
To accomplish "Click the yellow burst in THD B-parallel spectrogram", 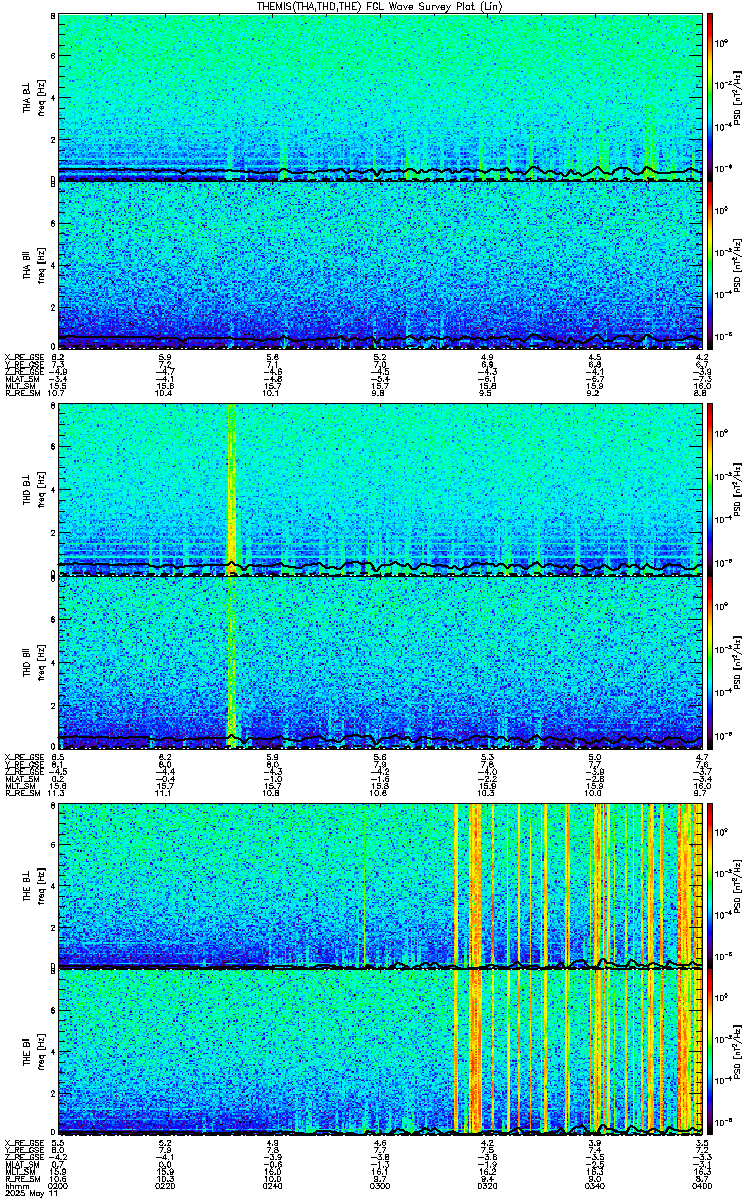I will [x=232, y=660].
